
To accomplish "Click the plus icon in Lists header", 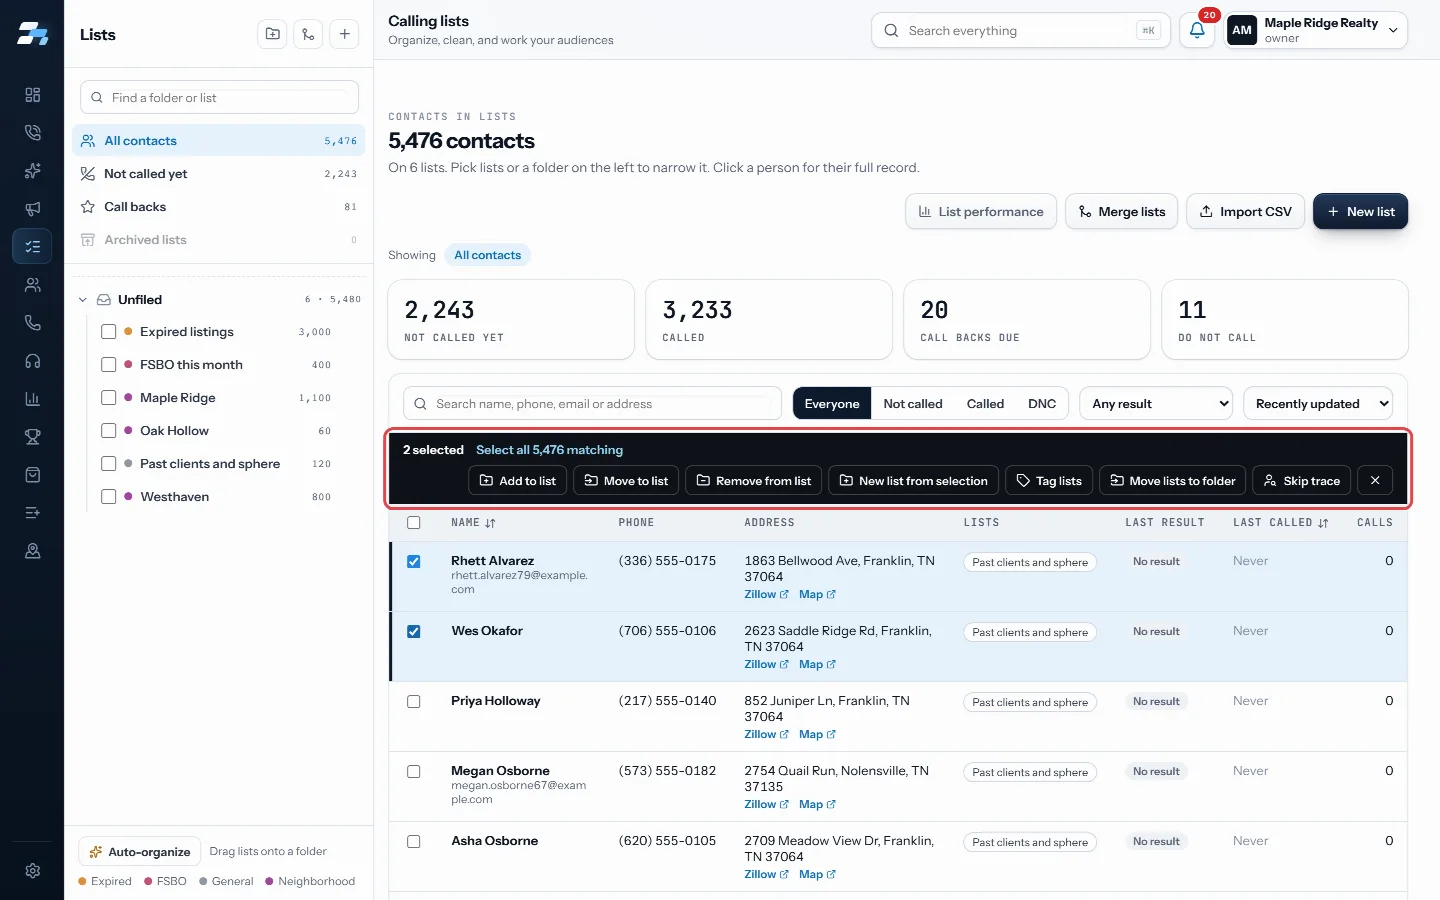I will pos(344,34).
